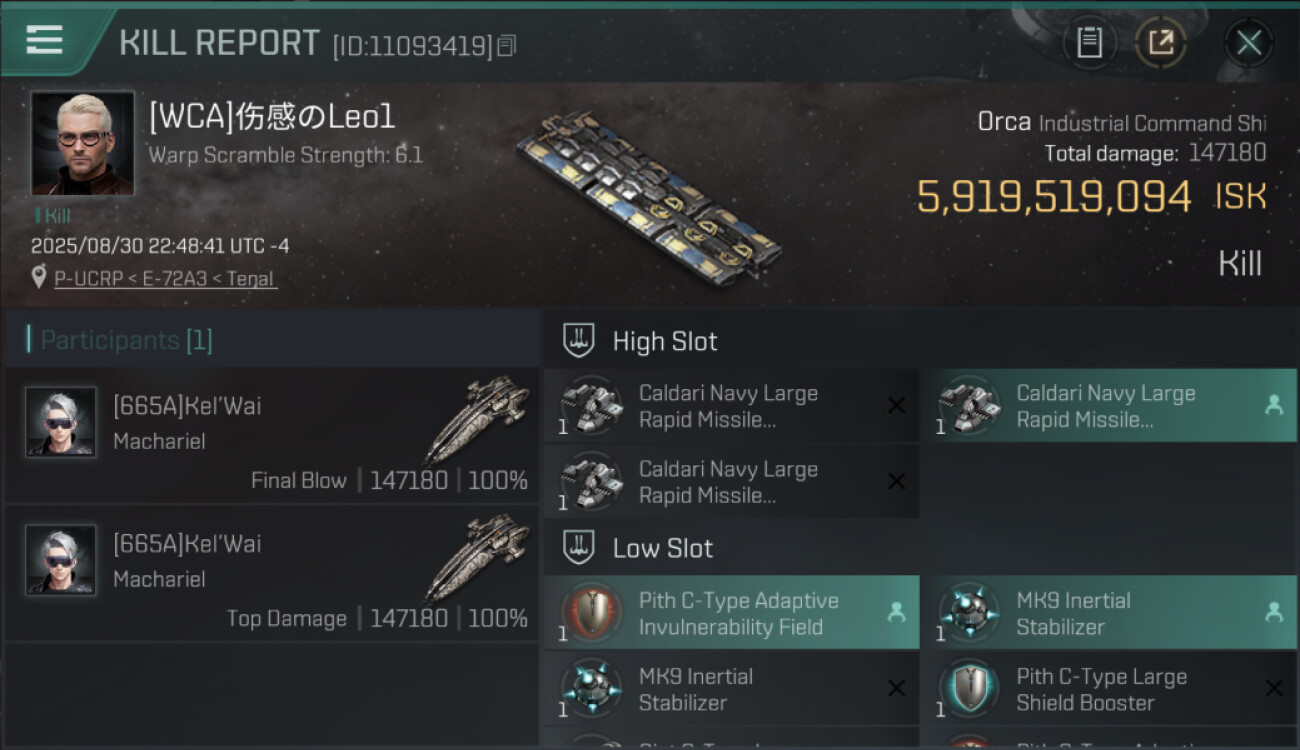Open the main hamburger menu

click(44, 40)
